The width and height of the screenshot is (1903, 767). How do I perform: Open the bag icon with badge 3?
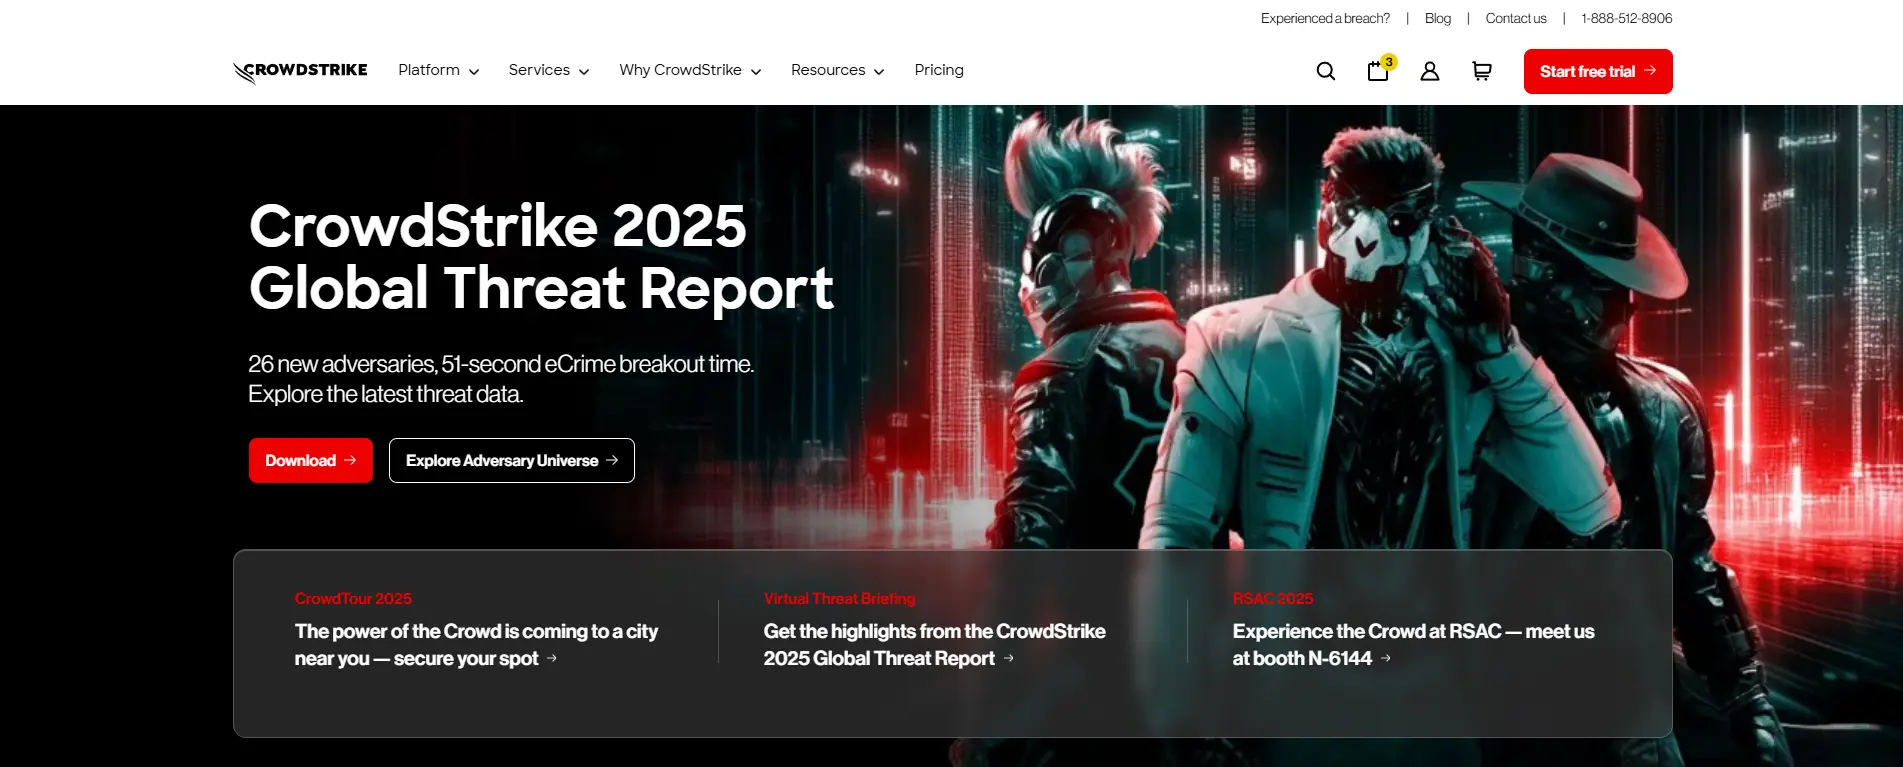pyautogui.click(x=1380, y=69)
